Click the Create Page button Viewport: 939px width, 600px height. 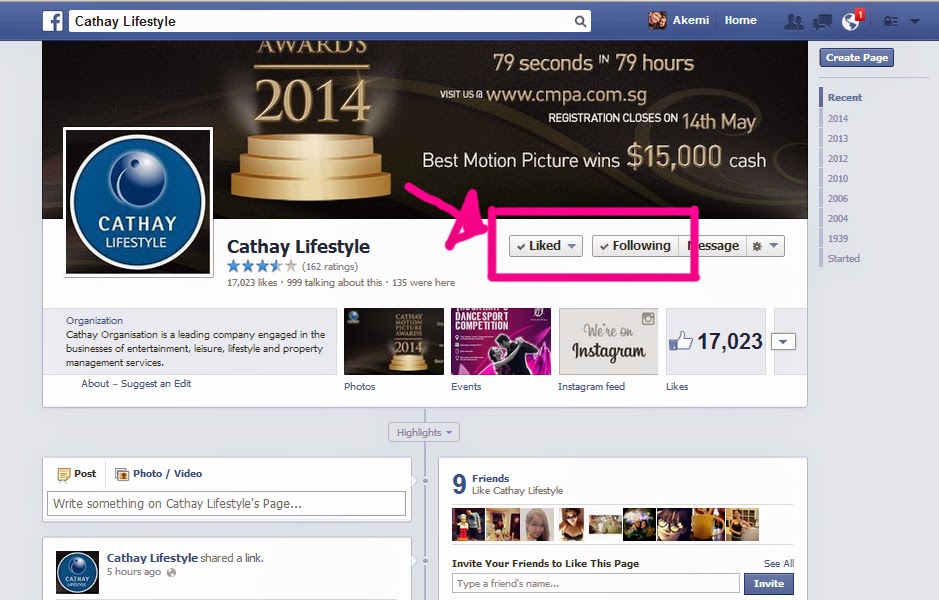856,57
